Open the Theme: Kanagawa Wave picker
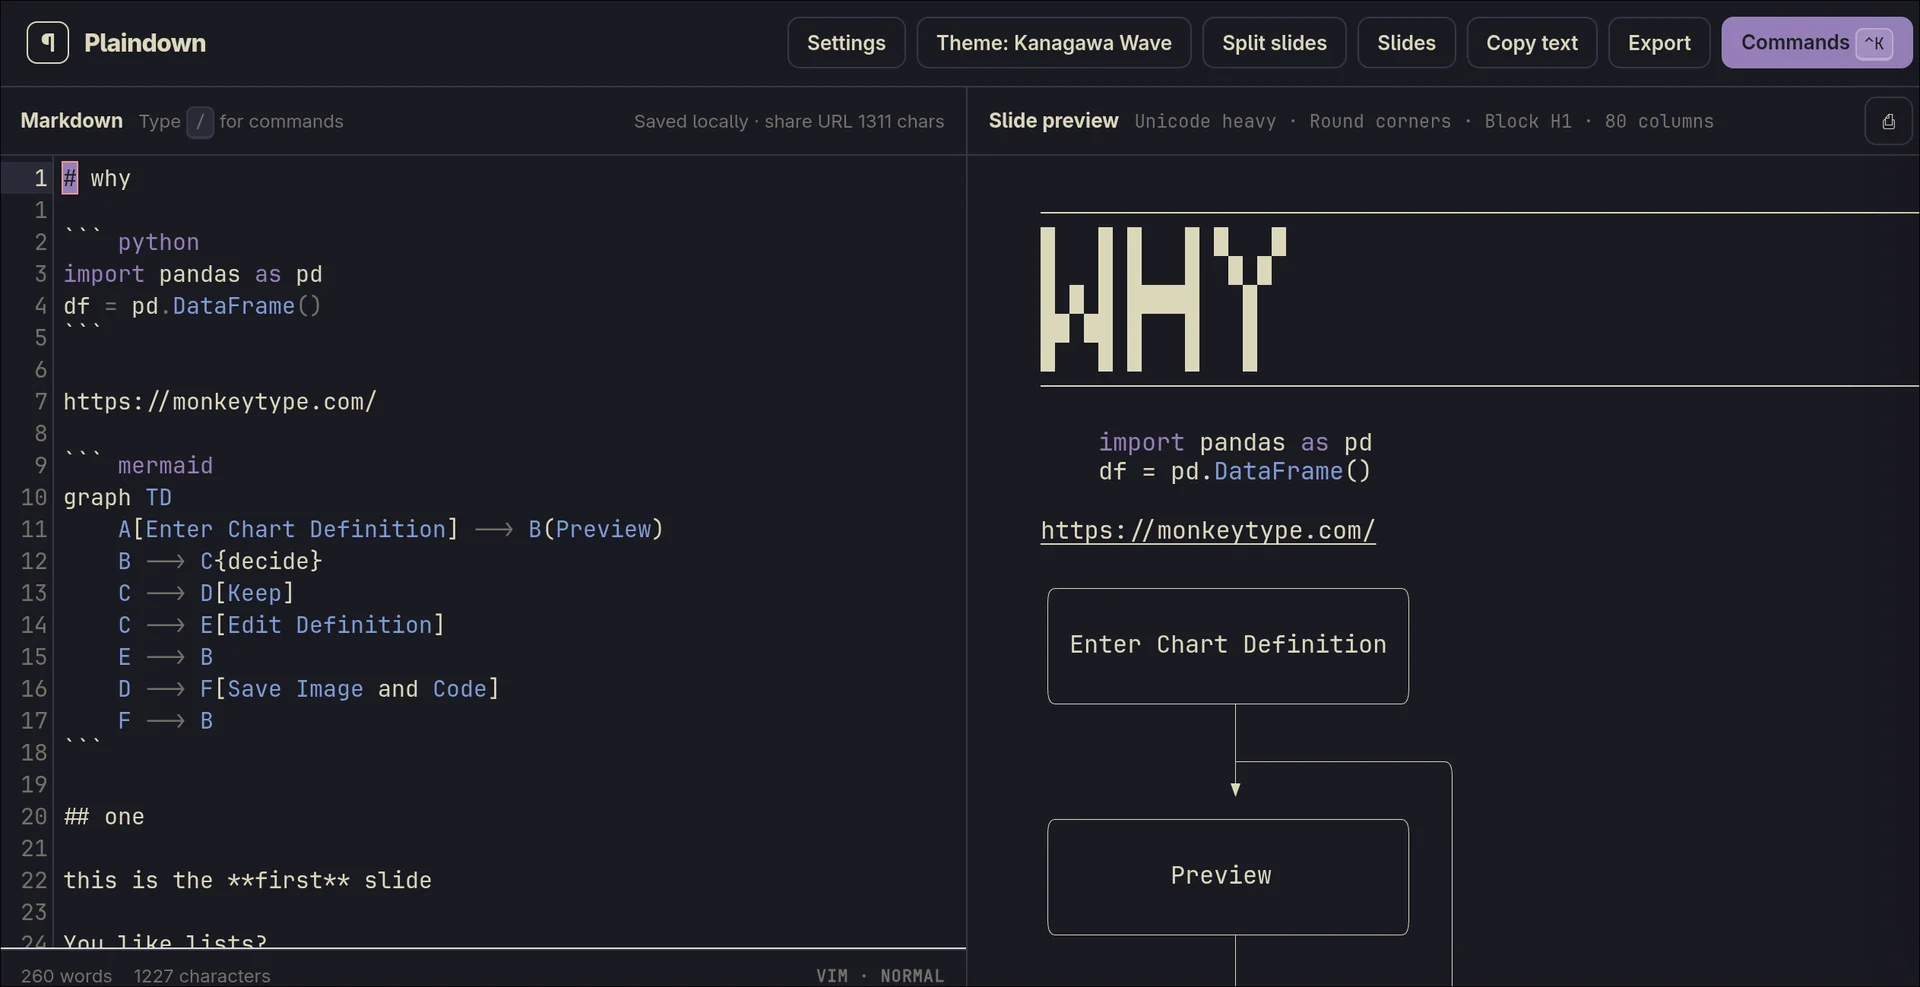 [1054, 43]
